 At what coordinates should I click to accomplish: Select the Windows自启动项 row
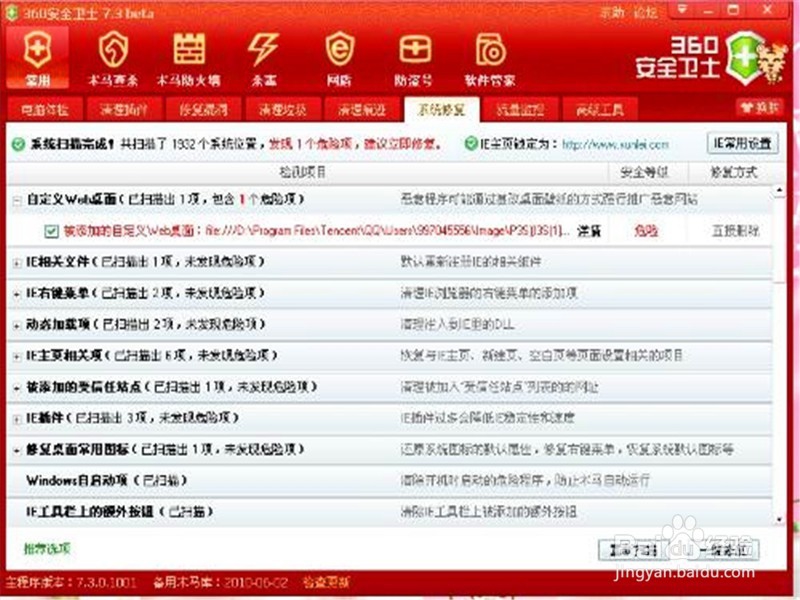(x=390, y=480)
